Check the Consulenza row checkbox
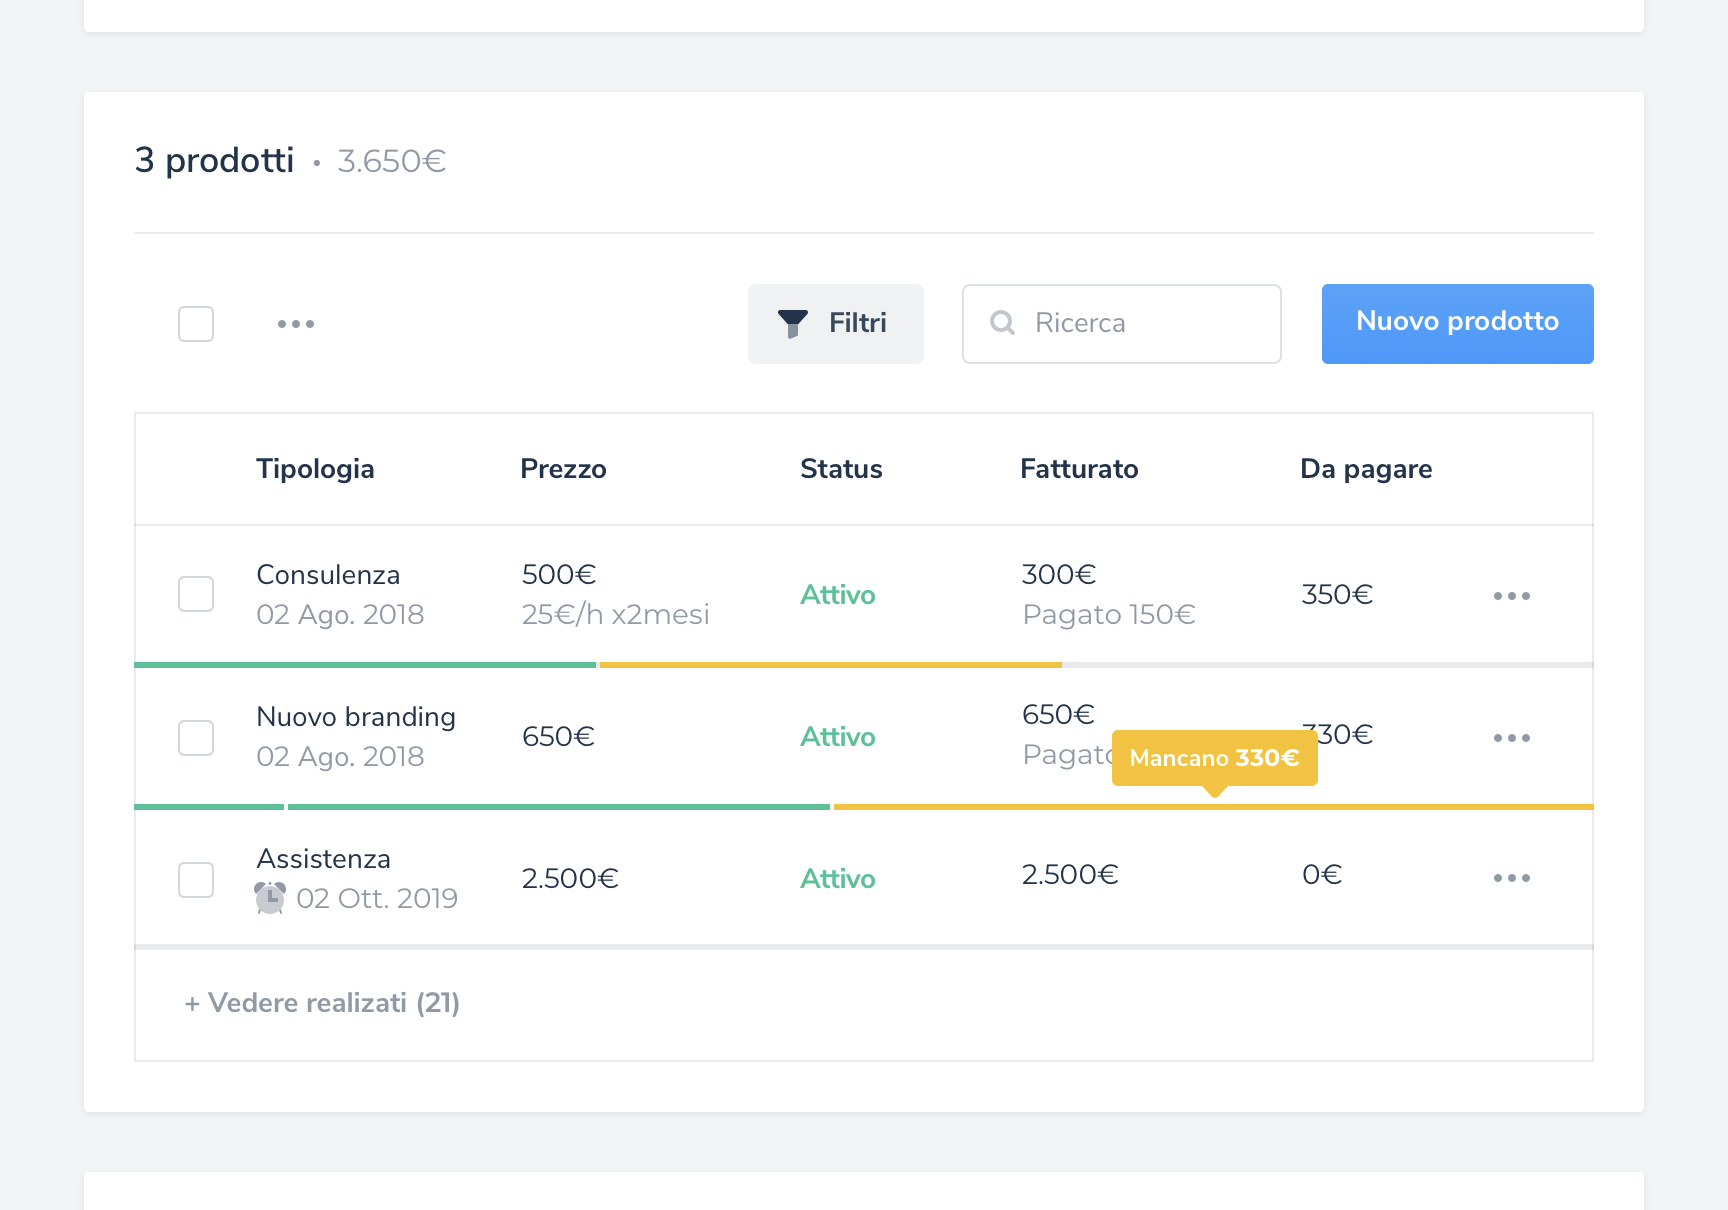 tap(196, 594)
